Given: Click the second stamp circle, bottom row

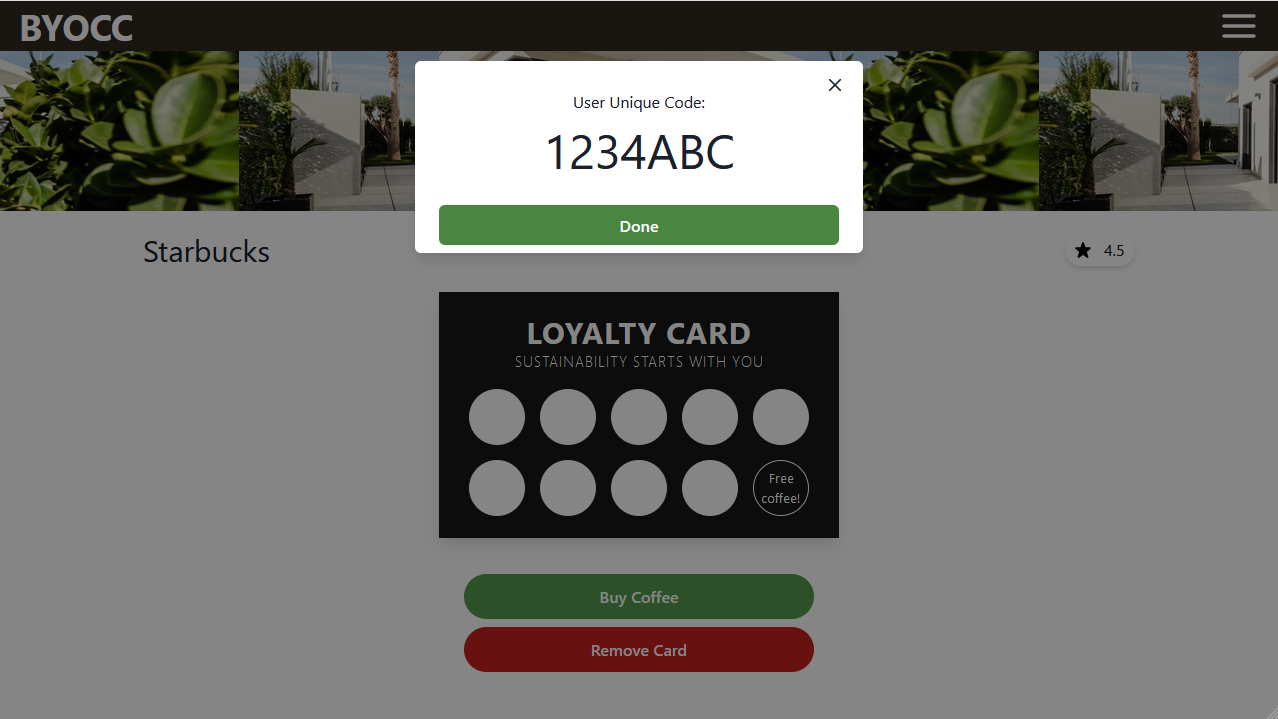Looking at the screenshot, I should (568, 488).
